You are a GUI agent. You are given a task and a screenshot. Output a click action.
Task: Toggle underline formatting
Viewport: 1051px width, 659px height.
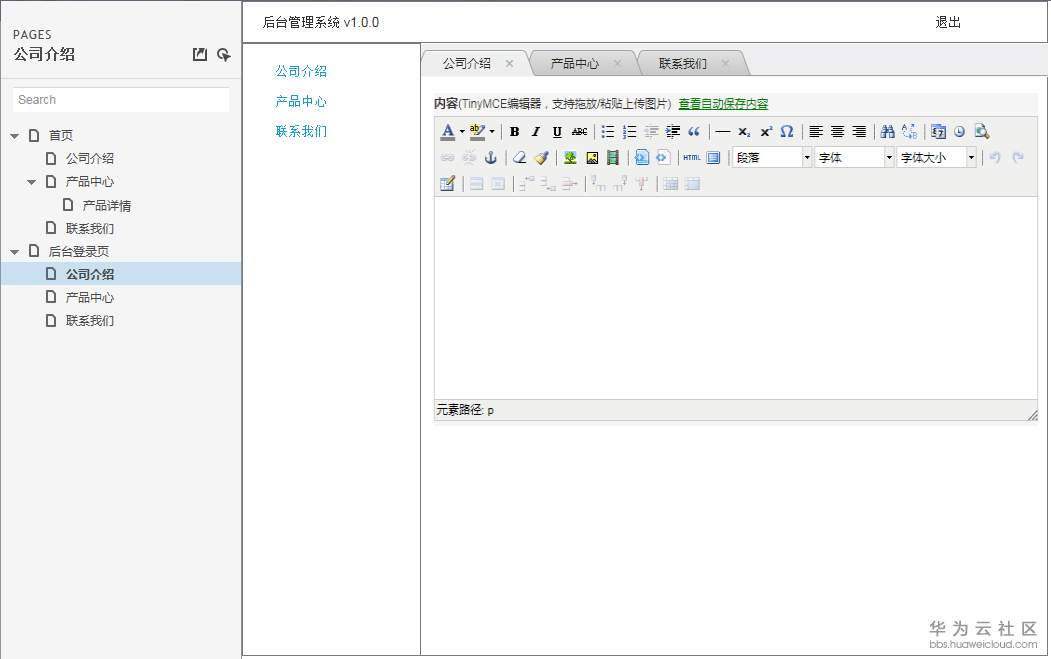pos(557,132)
